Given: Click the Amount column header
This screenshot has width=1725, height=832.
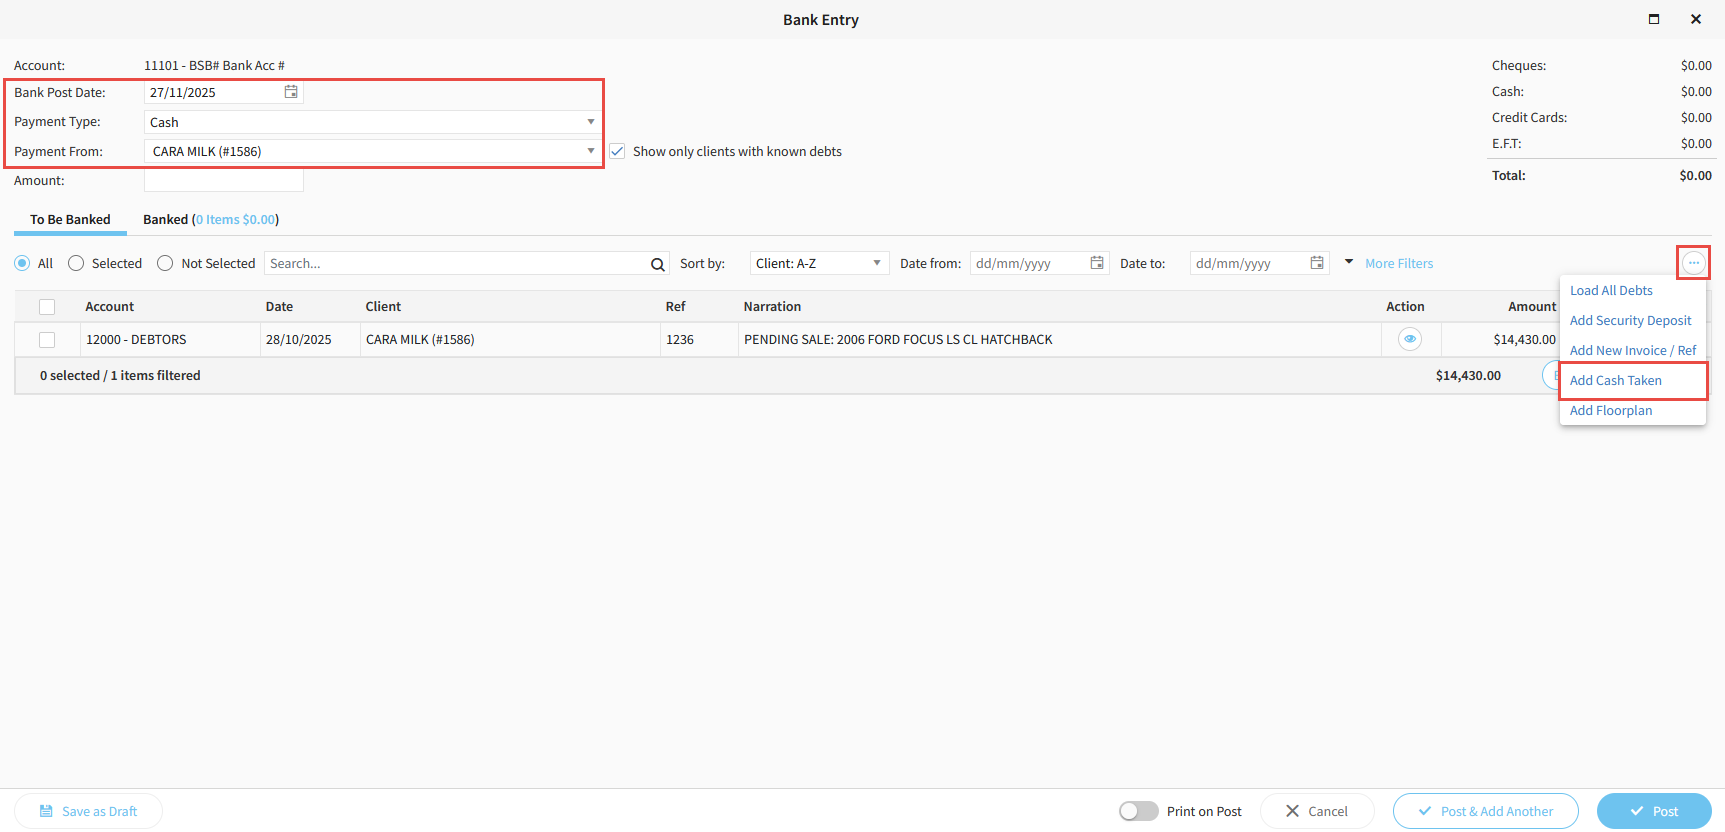Looking at the screenshot, I should click(x=1532, y=307).
